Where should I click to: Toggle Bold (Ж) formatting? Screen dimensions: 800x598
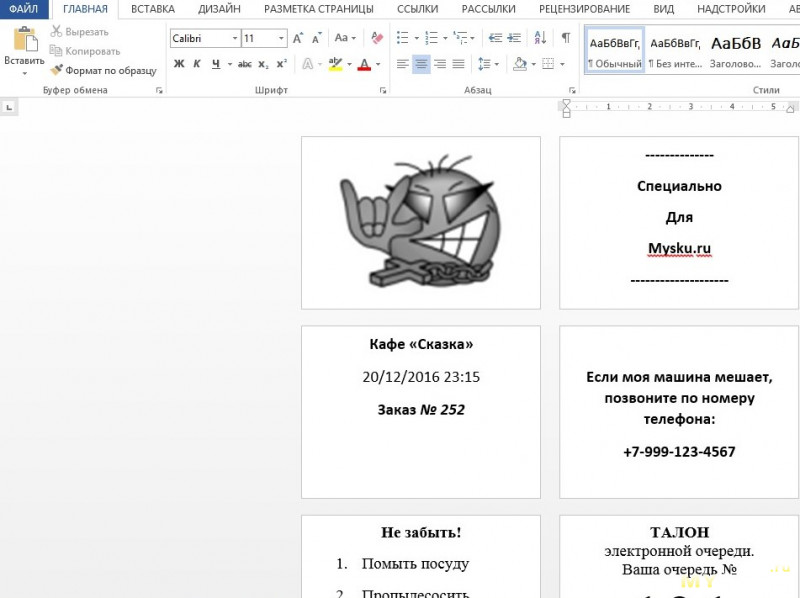click(x=179, y=64)
